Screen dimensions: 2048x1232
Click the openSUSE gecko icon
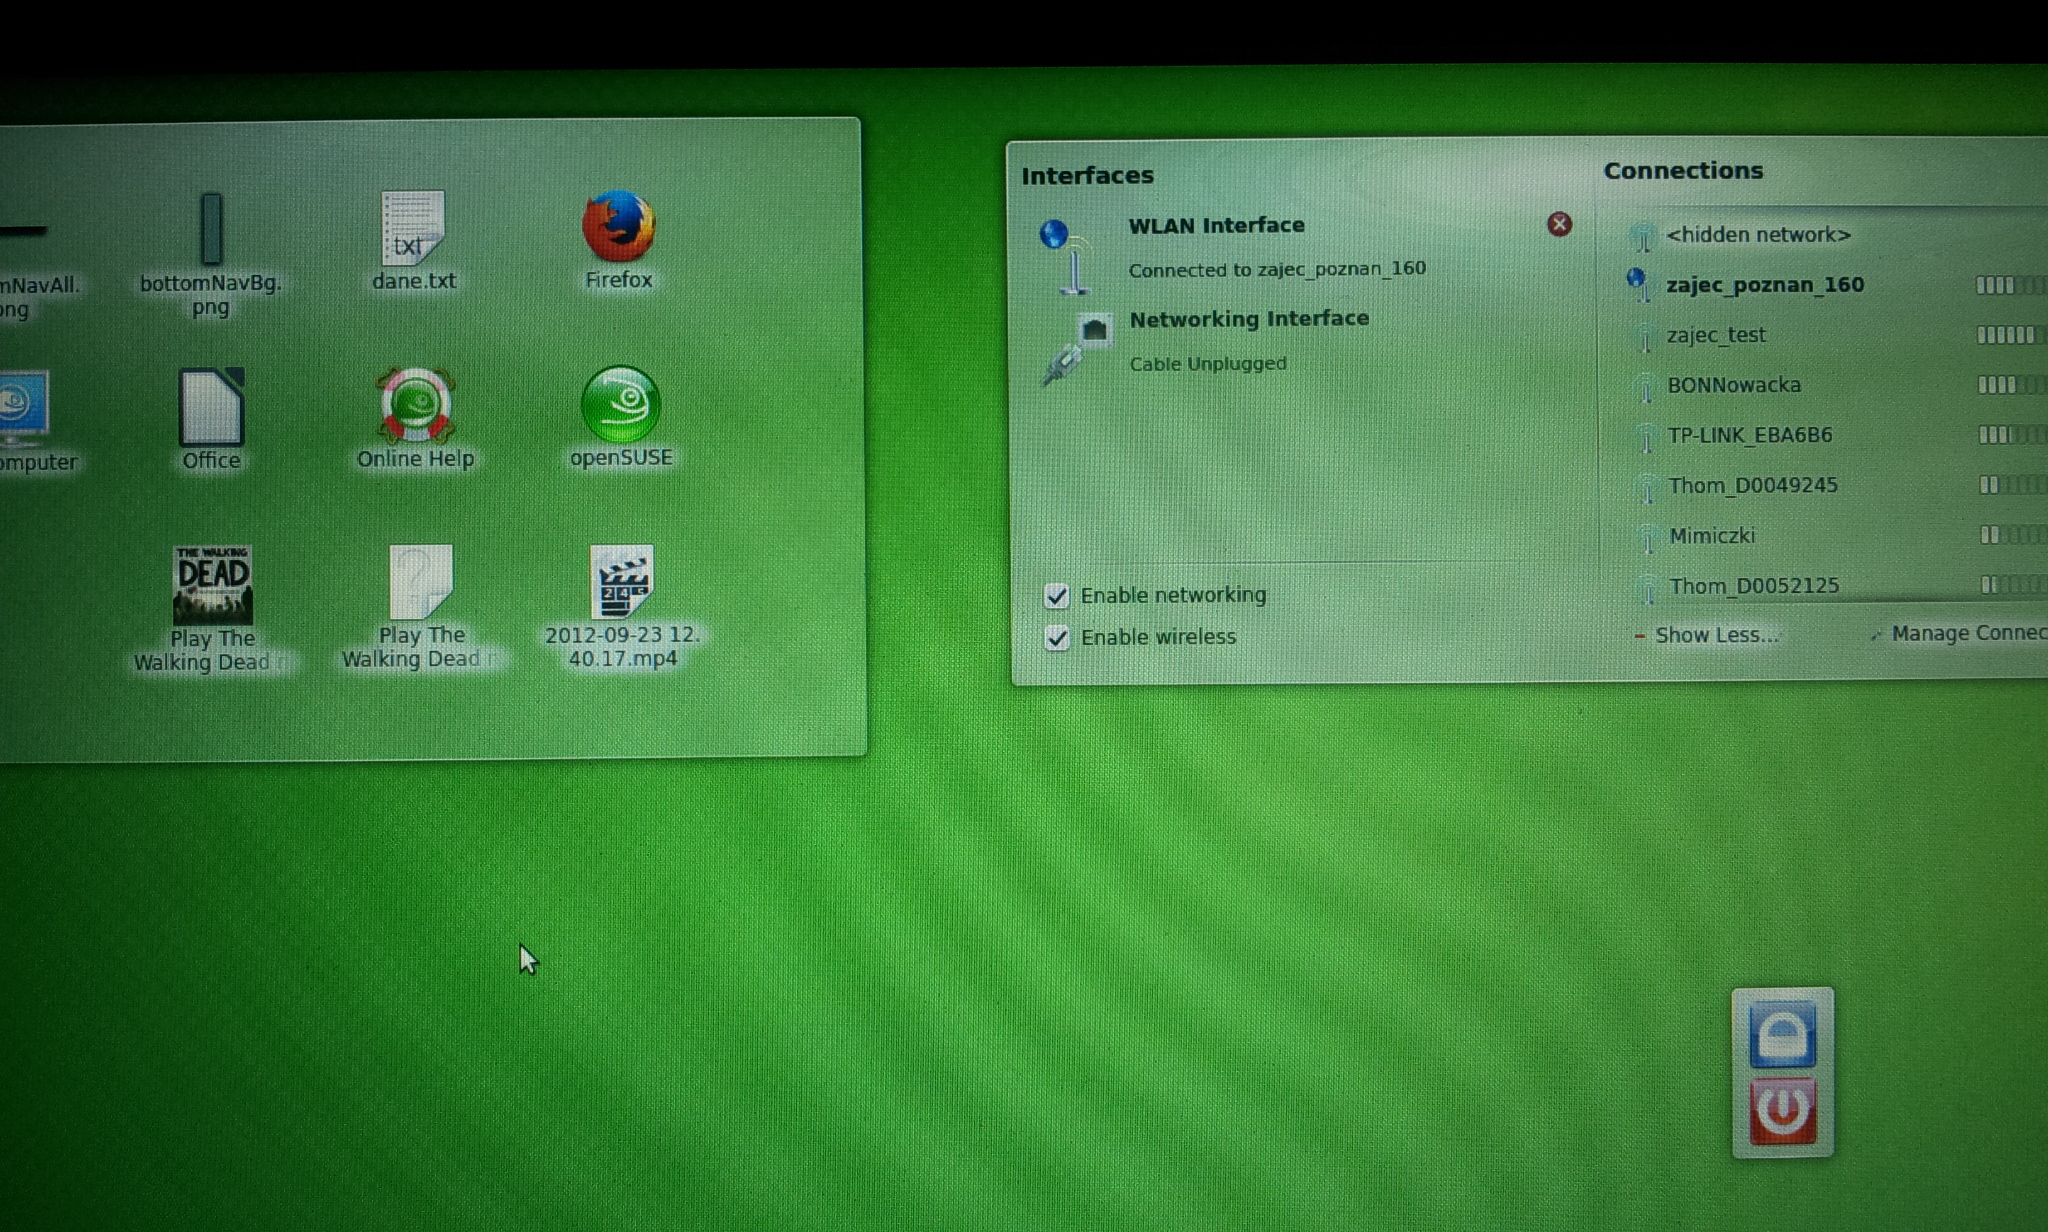click(620, 405)
